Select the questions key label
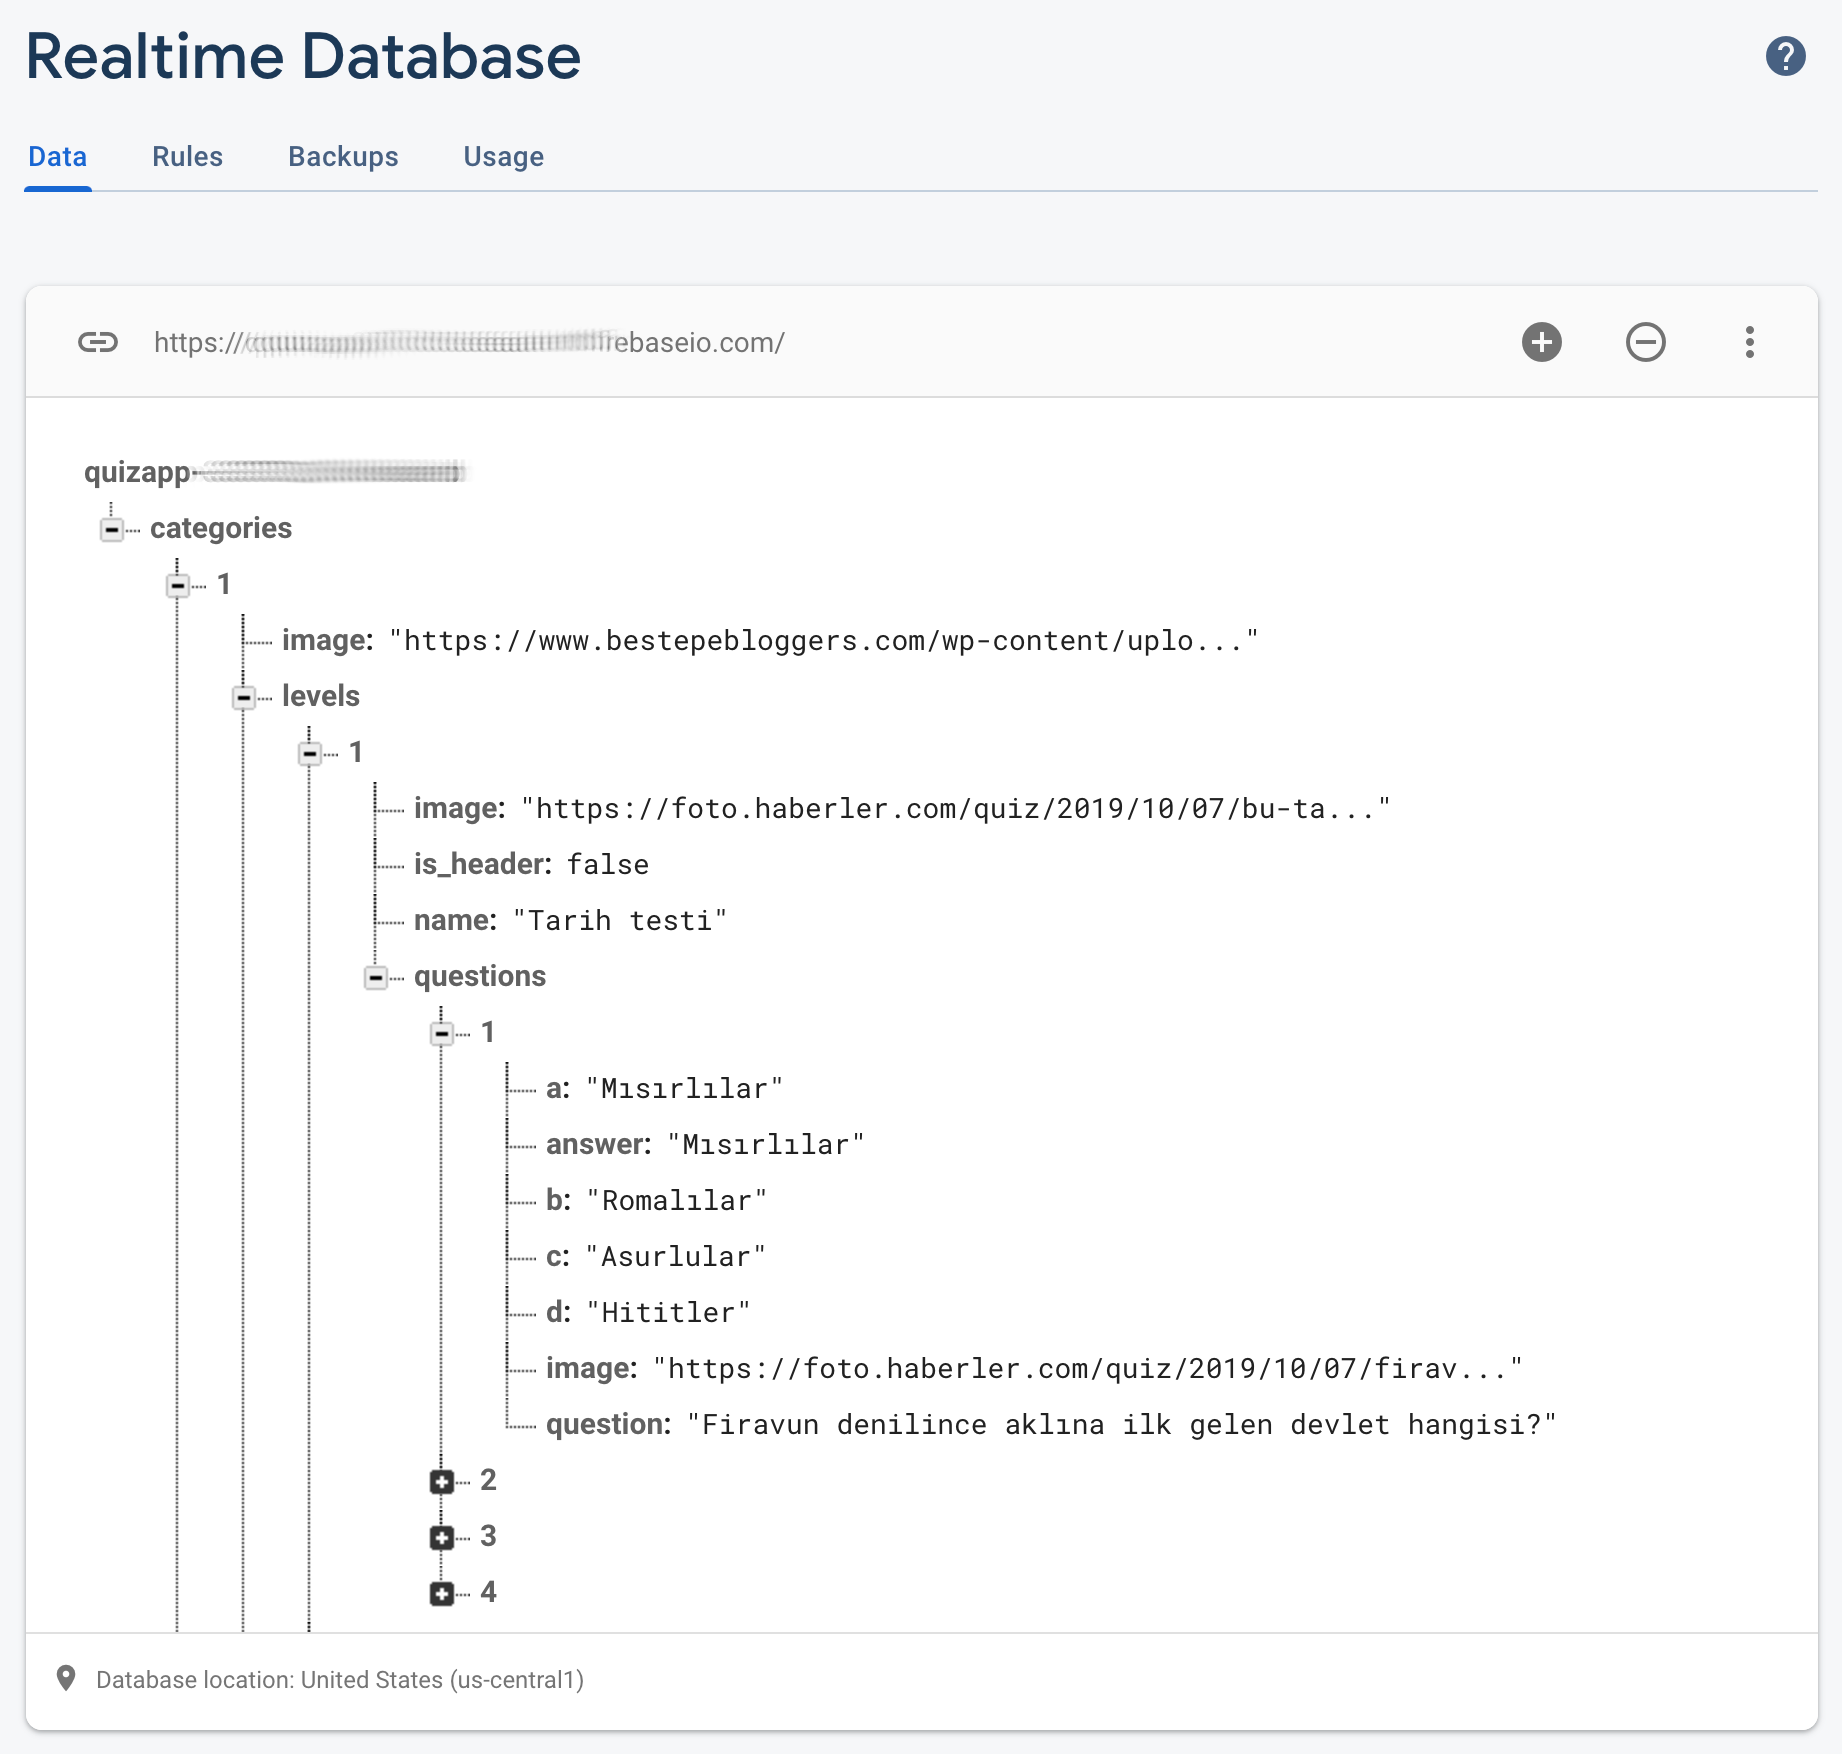1842x1754 pixels. (x=480, y=976)
